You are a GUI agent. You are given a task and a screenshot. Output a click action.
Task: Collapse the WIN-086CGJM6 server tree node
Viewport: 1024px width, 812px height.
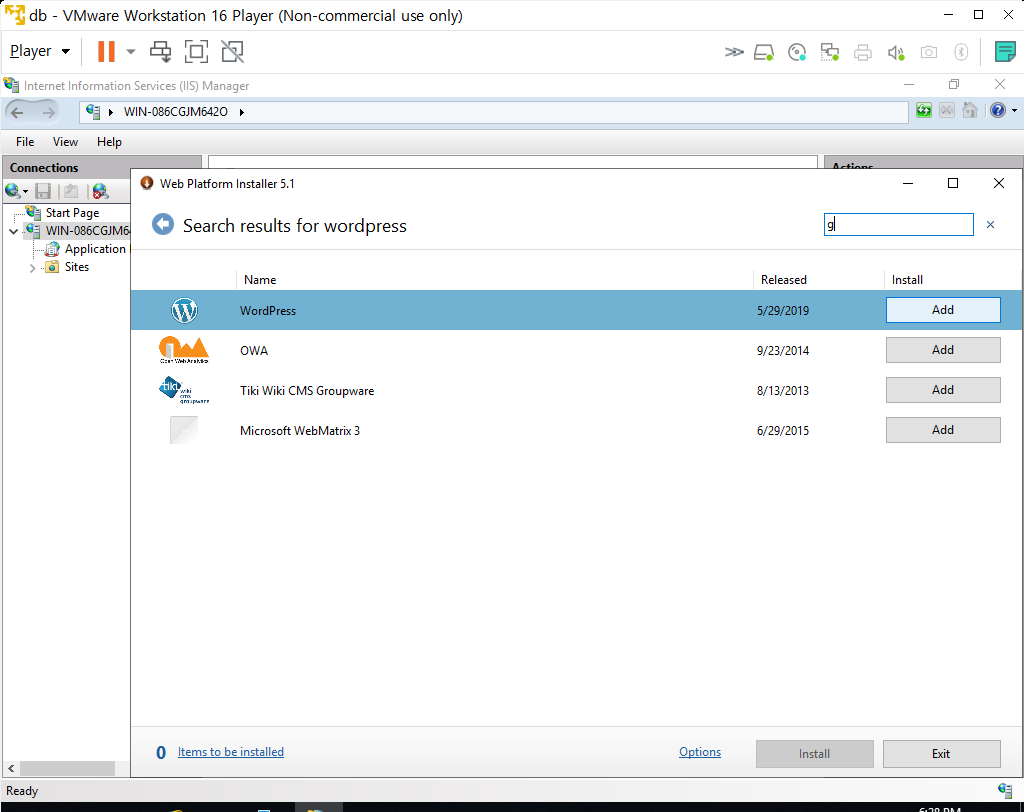click(x=13, y=231)
